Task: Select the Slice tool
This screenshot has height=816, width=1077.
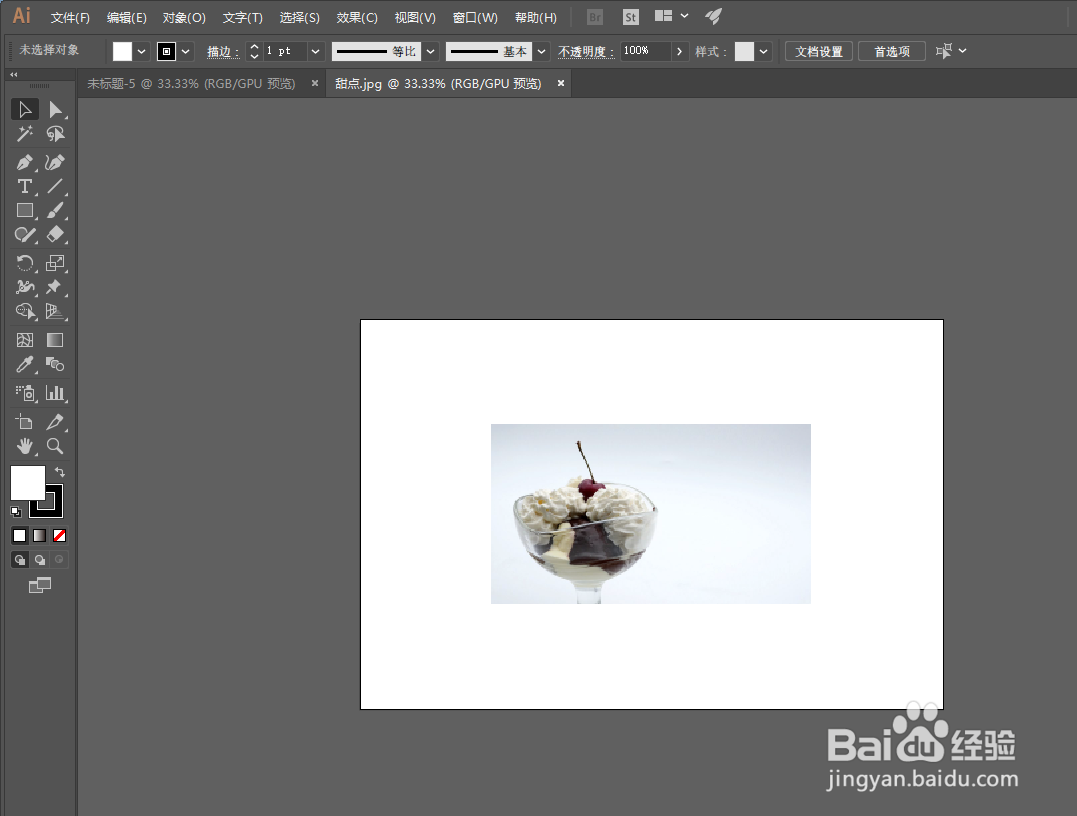Action: tap(55, 422)
